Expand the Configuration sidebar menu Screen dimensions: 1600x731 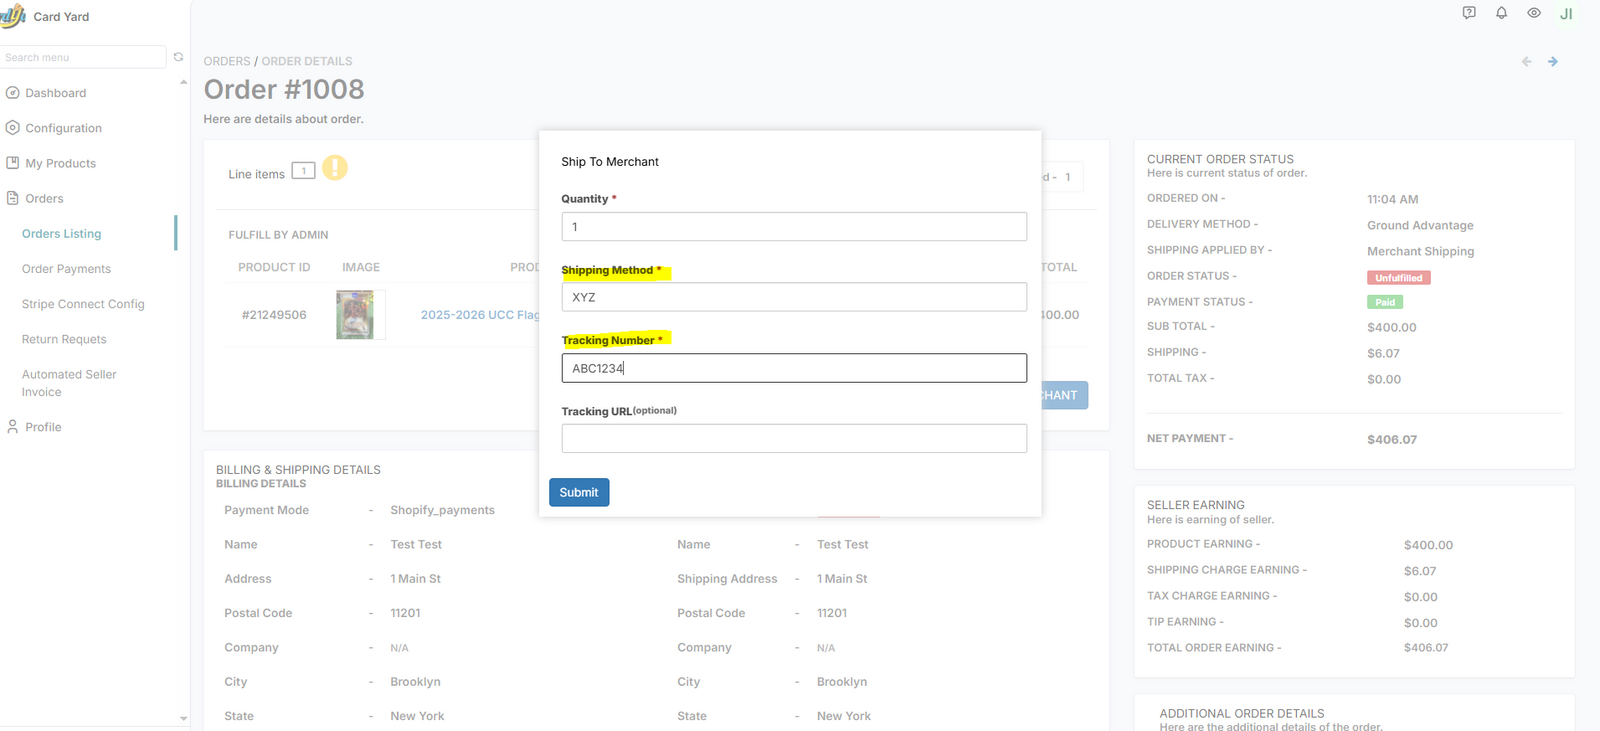(x=63, y=128)
